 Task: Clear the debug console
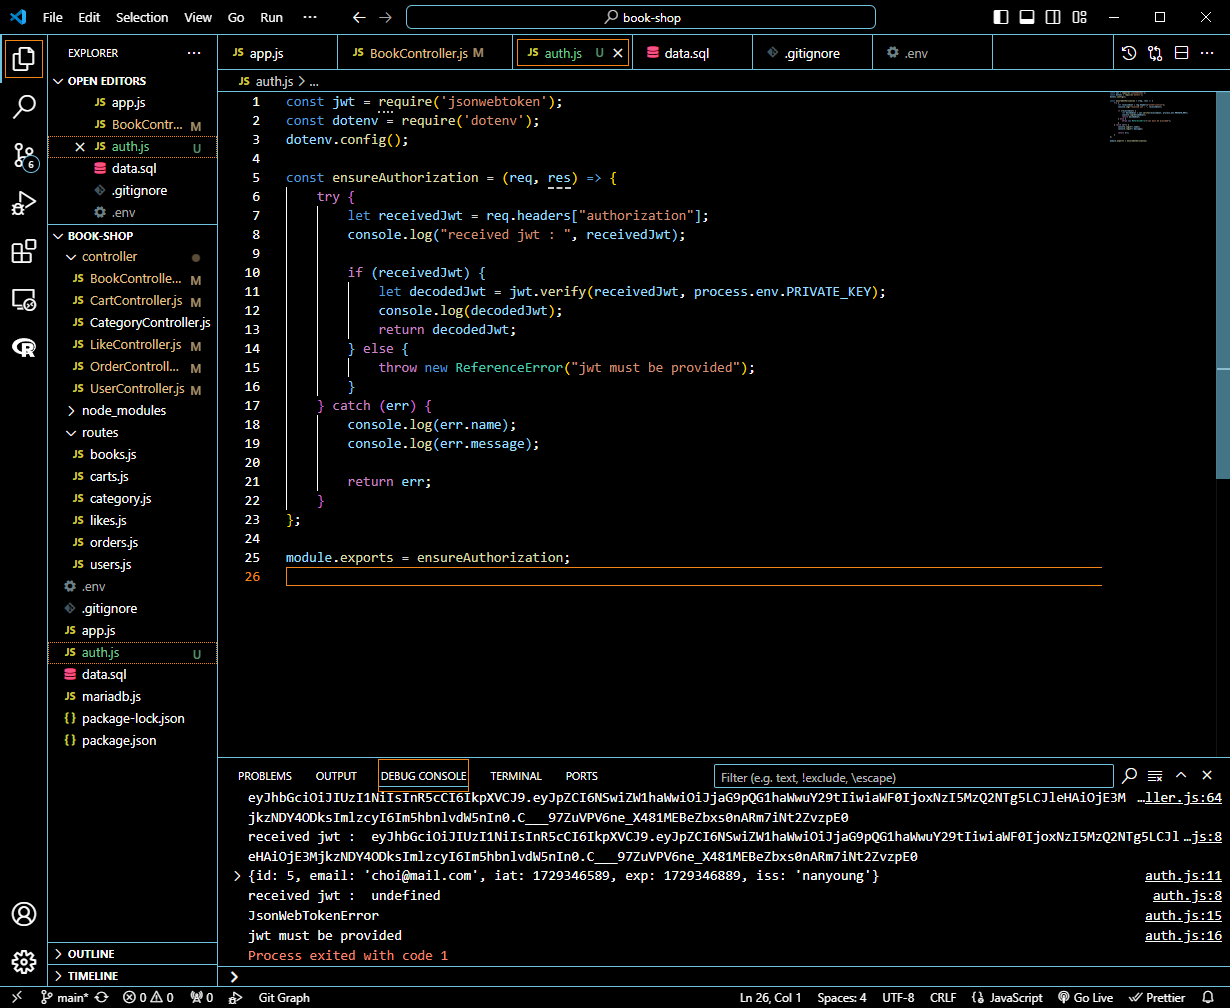(x=1155, y=775)
